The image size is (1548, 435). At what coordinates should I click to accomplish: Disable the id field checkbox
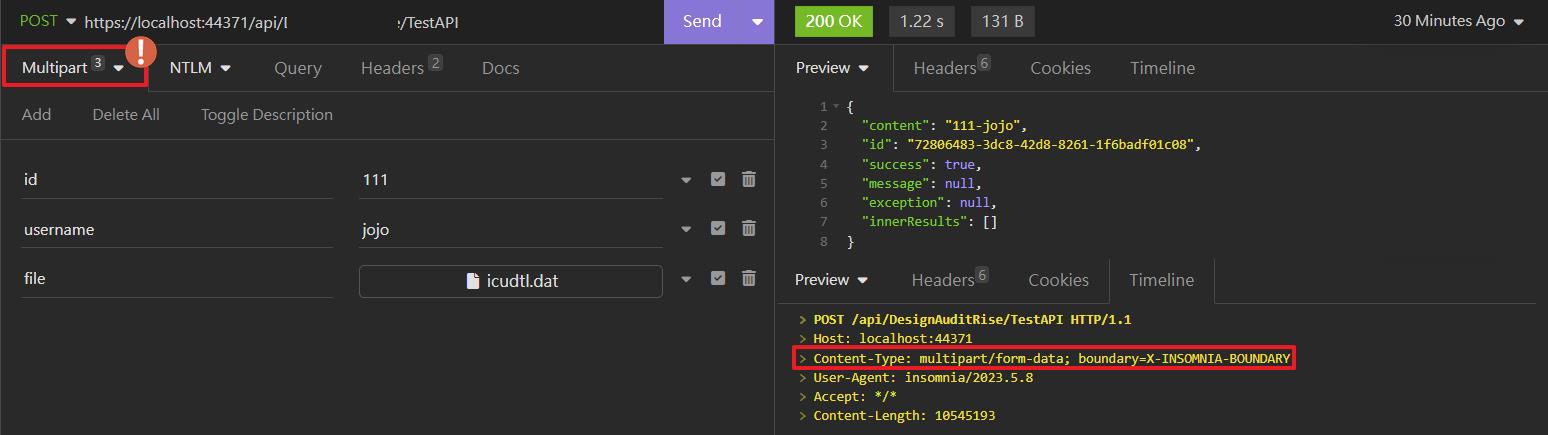click(x=717, y=179)
